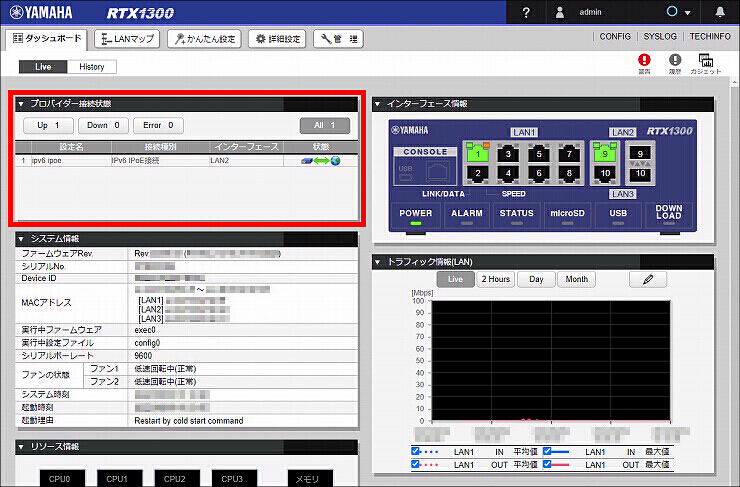
Task: Select Live traffic view
Action: (455, 279)
